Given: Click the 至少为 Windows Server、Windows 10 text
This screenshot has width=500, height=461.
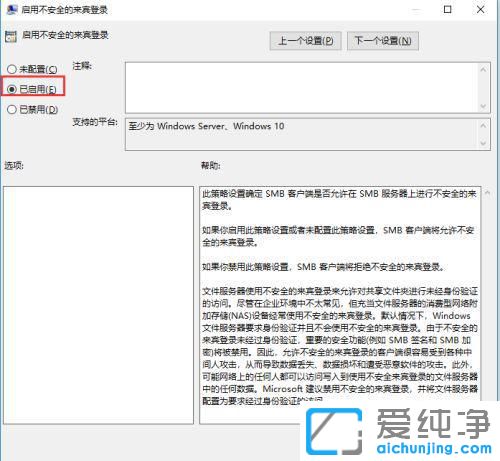Looking at the screenshot, I should [206, 126].
